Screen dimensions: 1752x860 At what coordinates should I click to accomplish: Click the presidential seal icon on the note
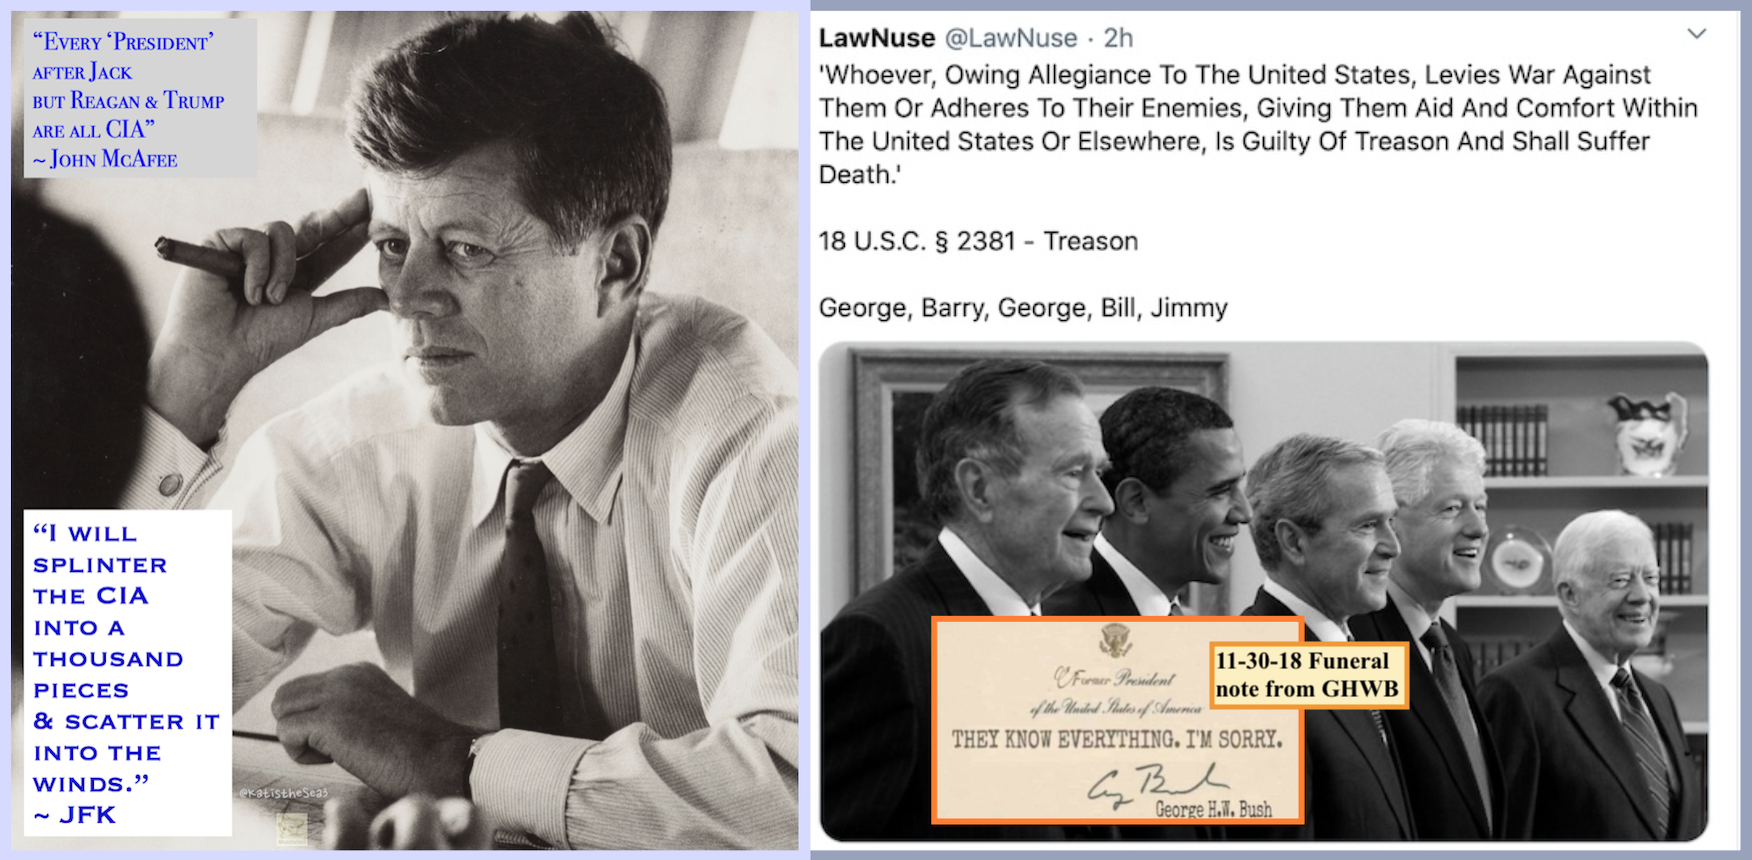pyautogui.click(x=1114, y=640)
